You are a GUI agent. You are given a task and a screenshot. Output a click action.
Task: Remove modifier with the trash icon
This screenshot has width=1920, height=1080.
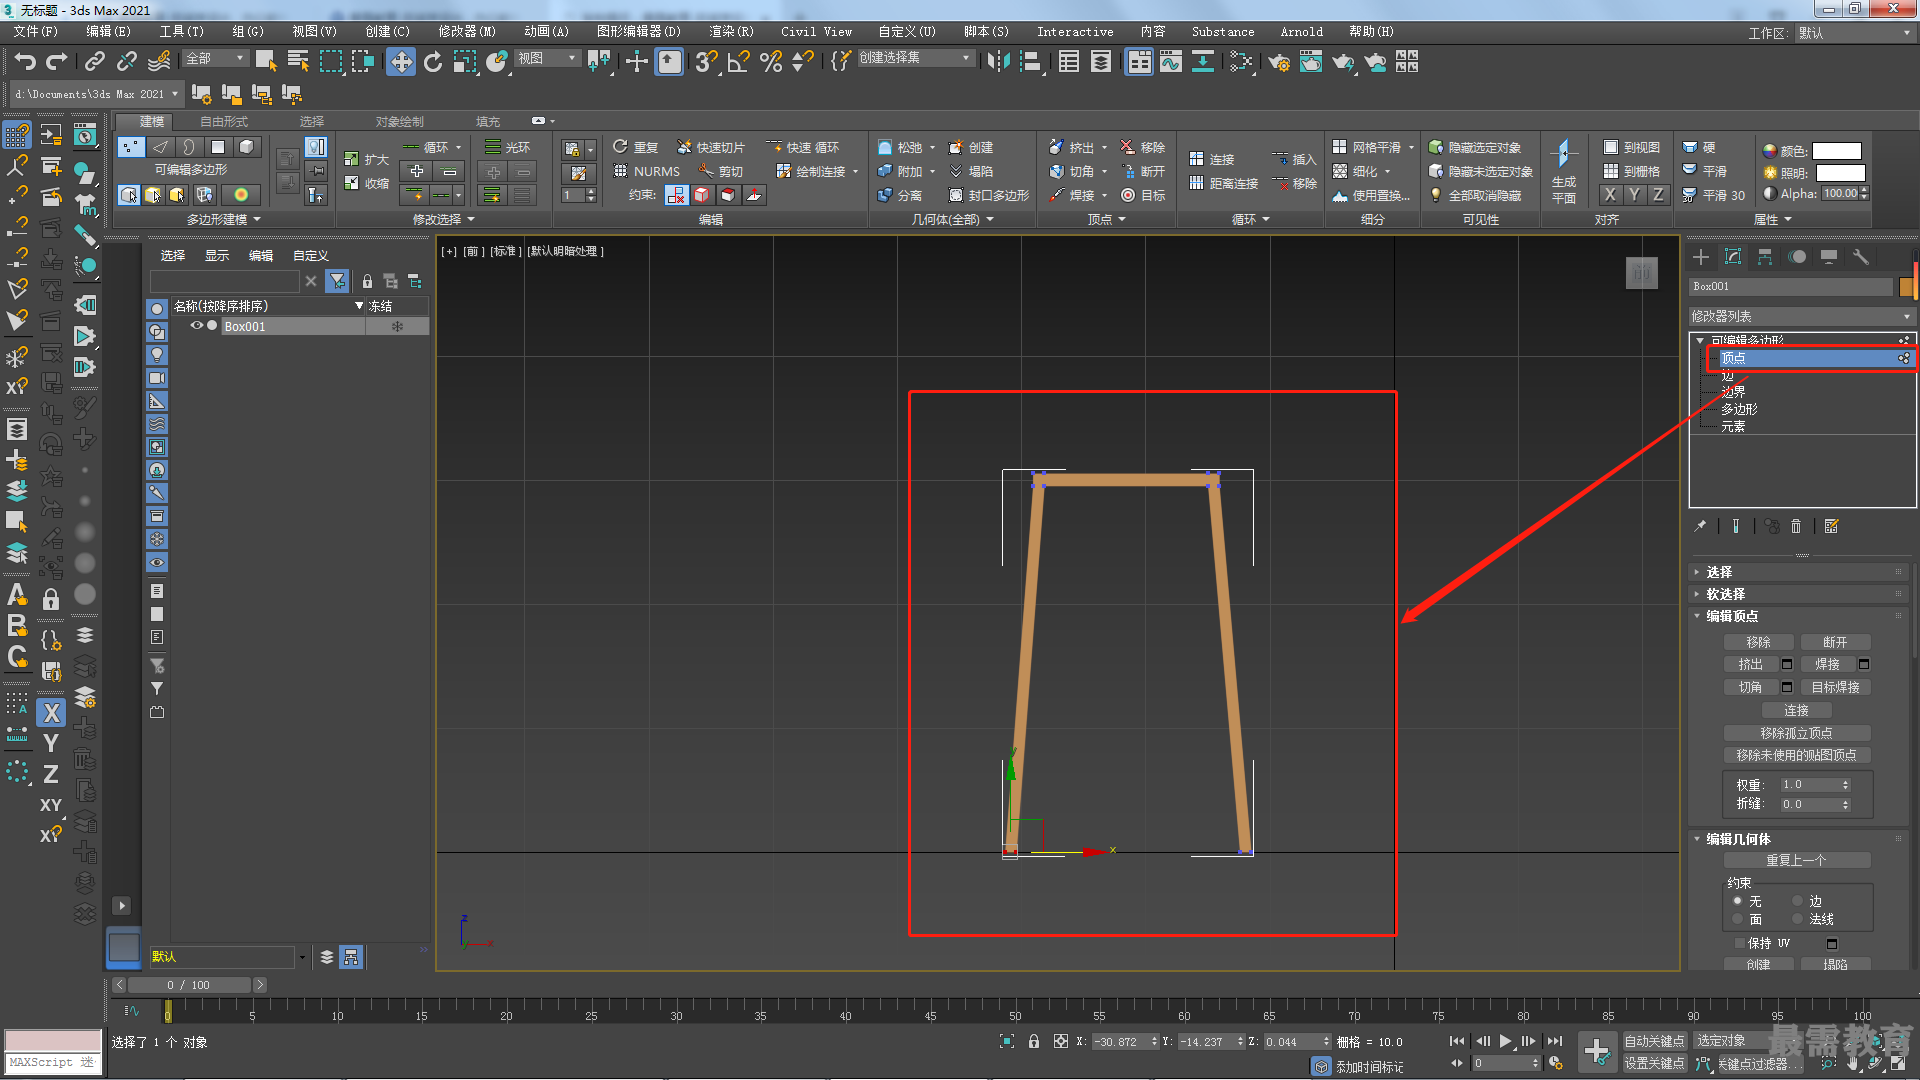(x=1796, y=526)
